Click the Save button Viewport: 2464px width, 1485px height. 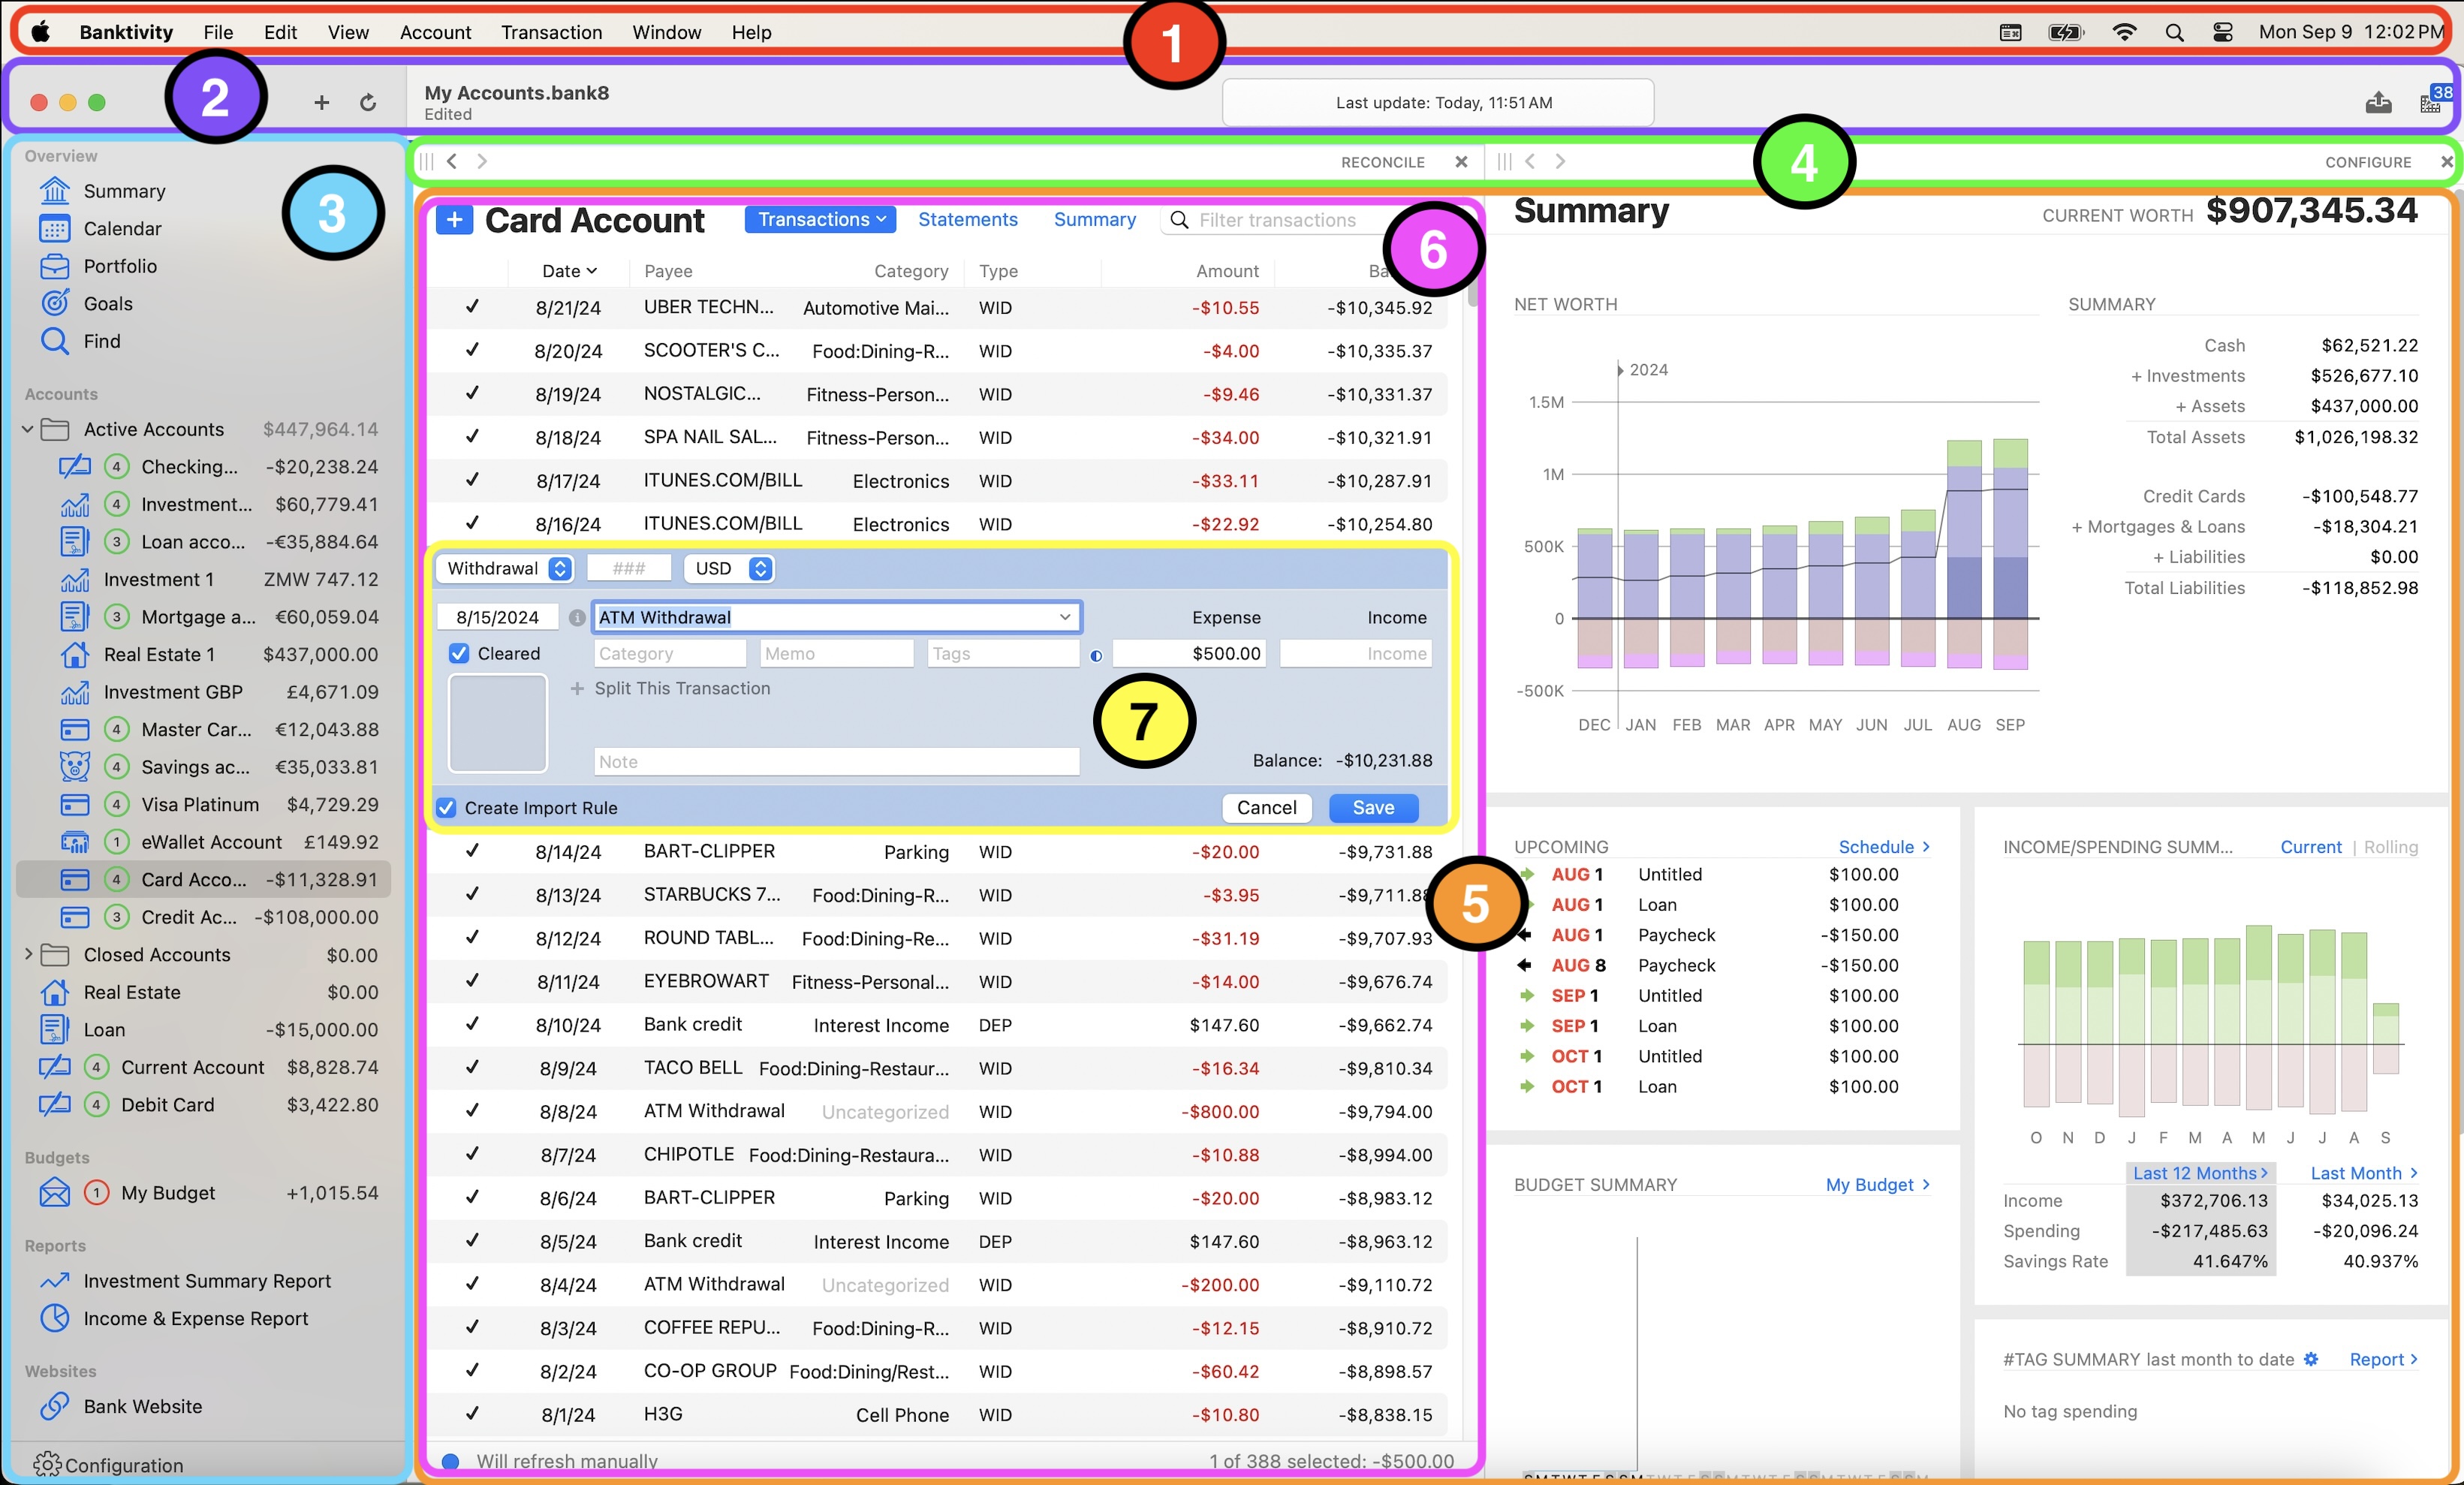coord(1372,808)
